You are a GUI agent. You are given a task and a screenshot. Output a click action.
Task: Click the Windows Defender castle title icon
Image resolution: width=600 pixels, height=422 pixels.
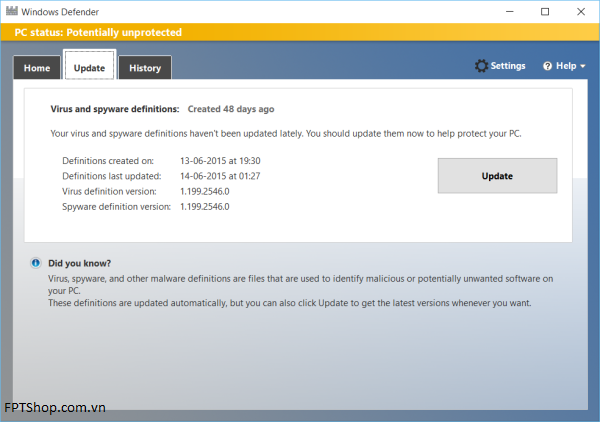coord(12,11)
